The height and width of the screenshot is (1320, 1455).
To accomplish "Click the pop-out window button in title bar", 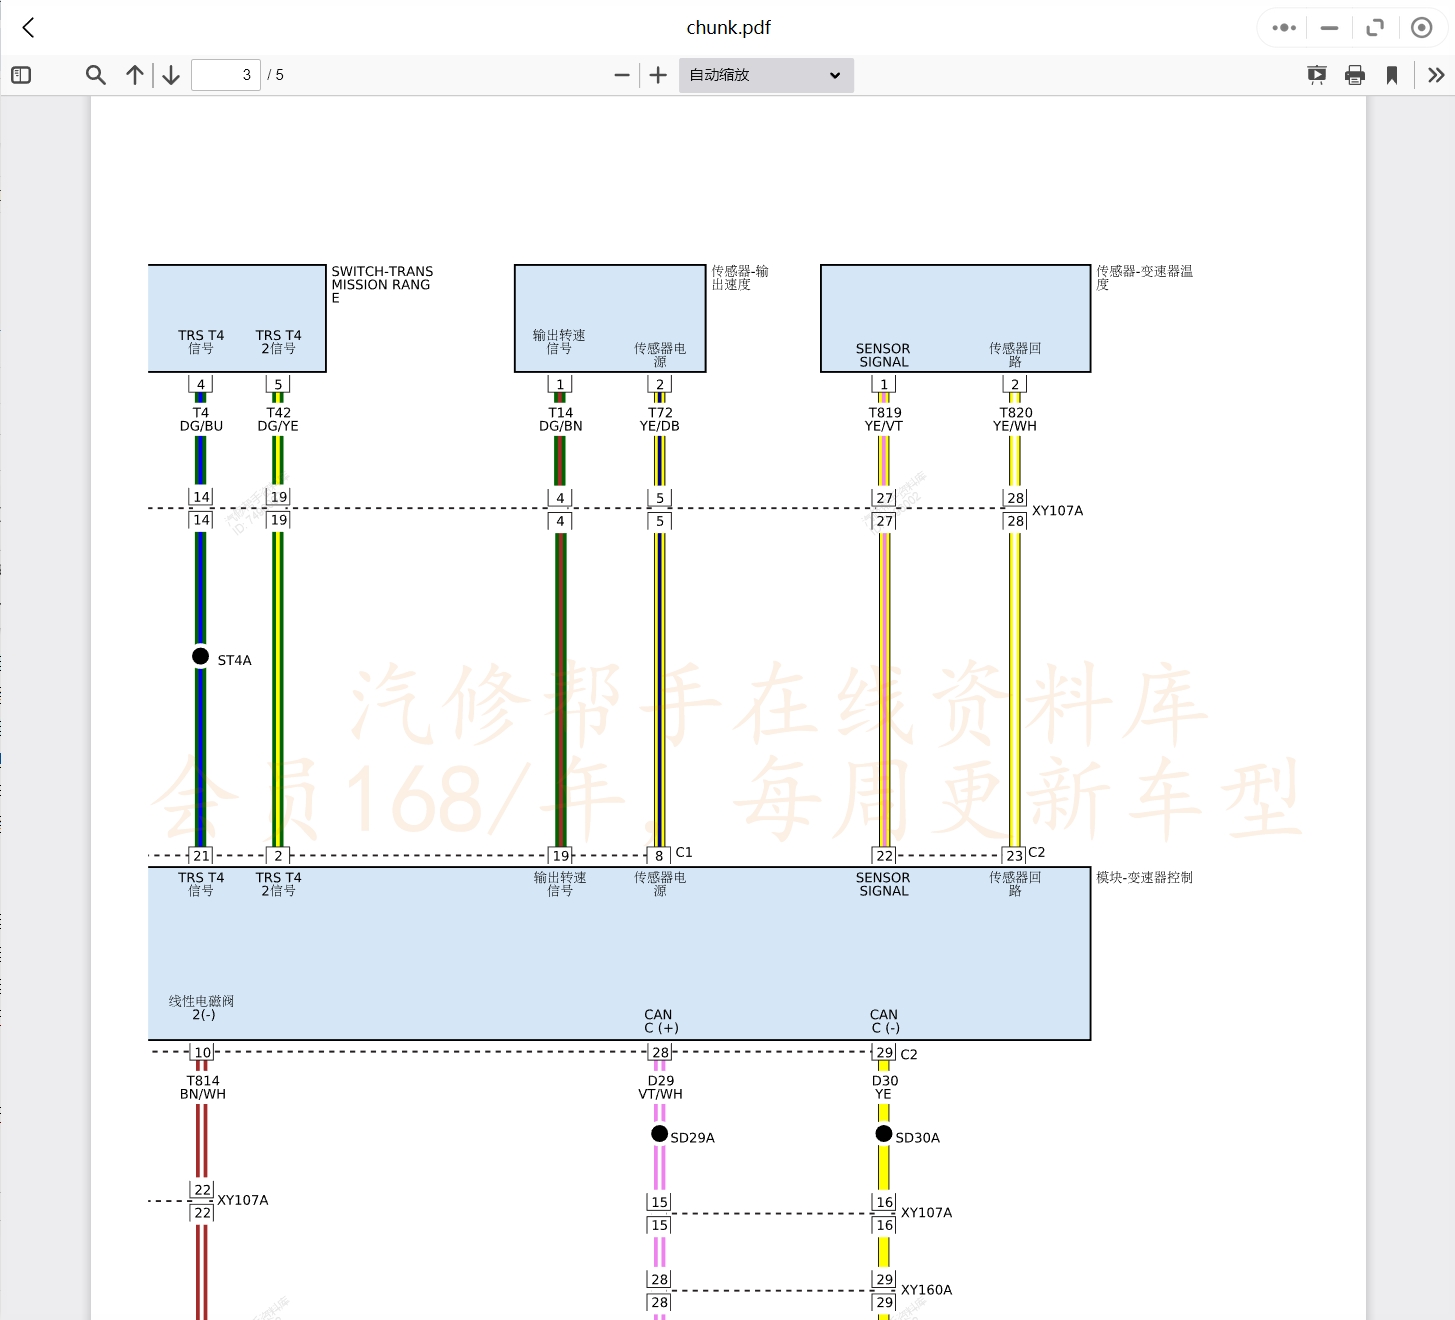I will pos(1375,28).
